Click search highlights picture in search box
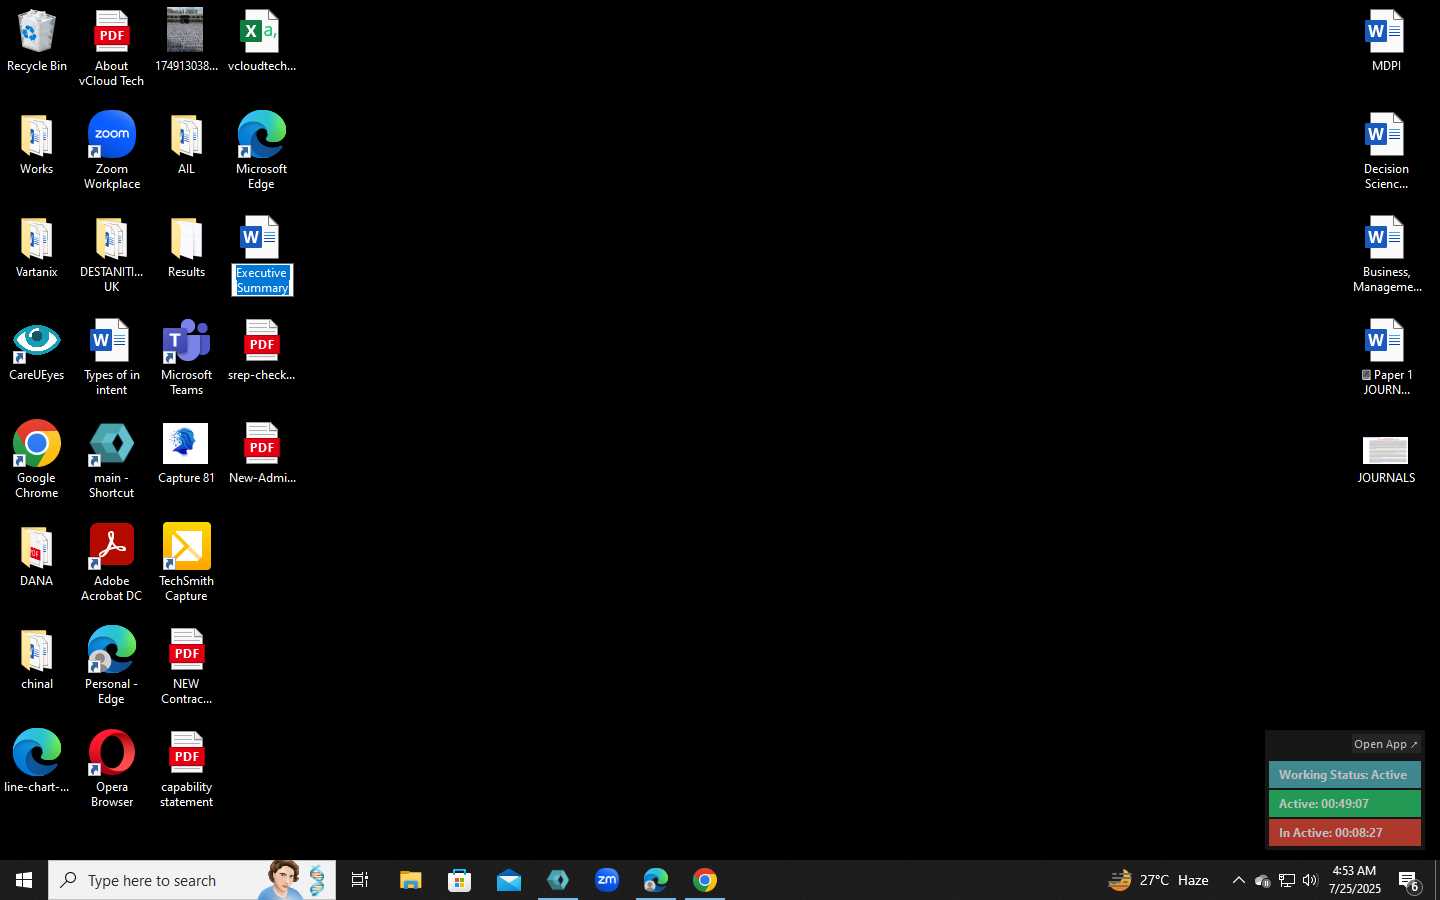The width and height of the screenshot is (1440, 900). pyautogui.click(x=298, y=880)
